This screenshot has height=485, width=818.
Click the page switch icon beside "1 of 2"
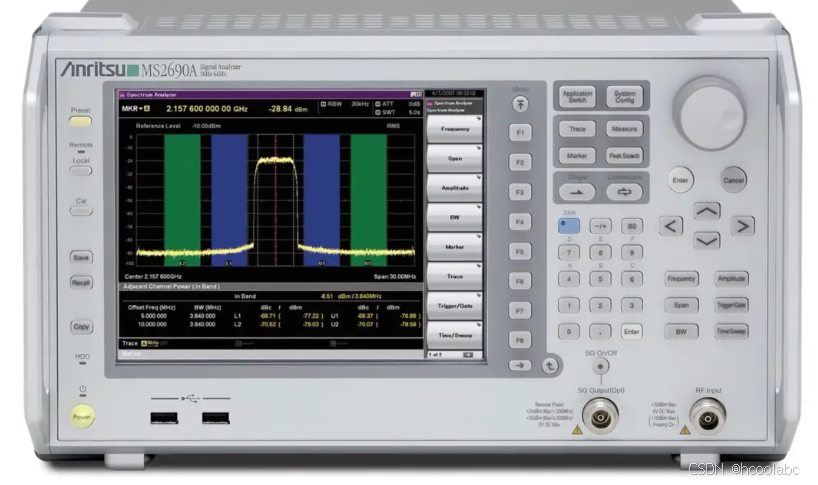point(468,355)
